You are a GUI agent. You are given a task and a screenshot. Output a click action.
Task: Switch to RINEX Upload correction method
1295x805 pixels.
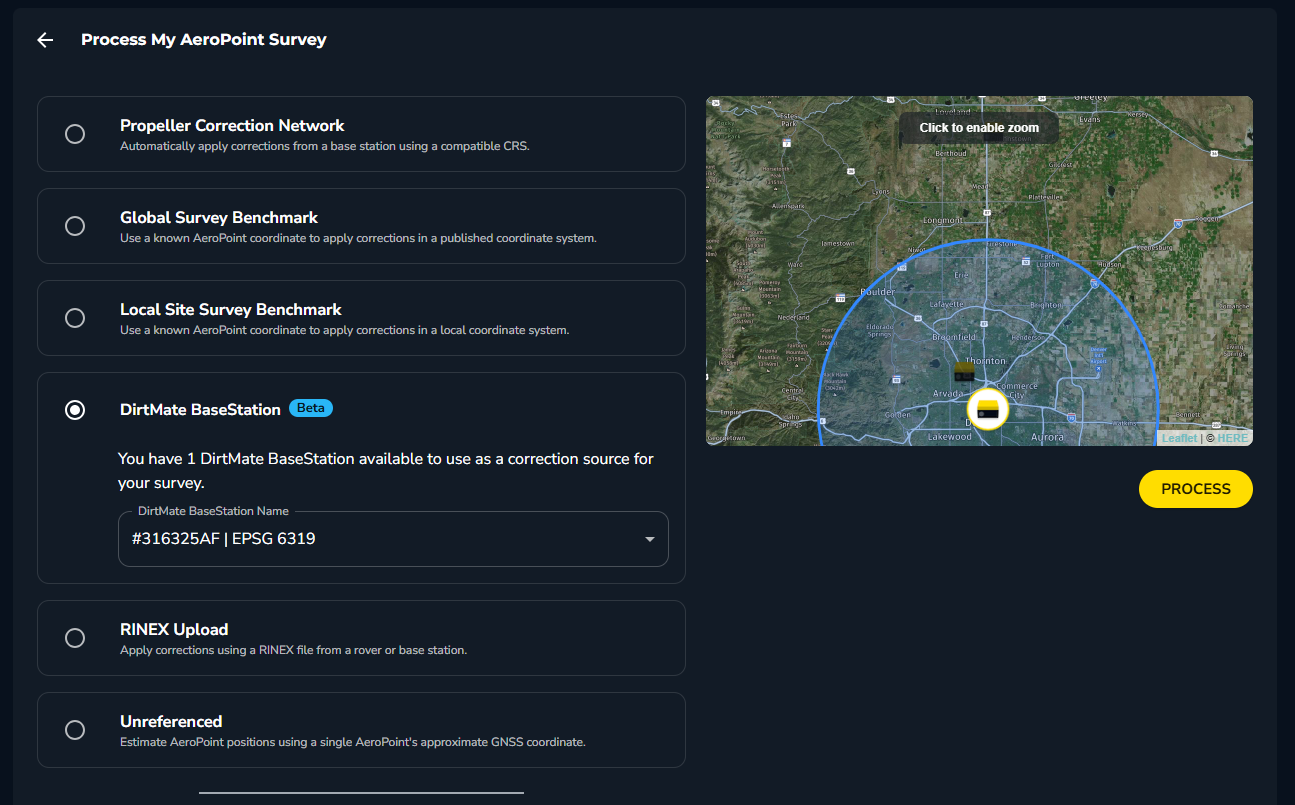(x=75, y=638)
